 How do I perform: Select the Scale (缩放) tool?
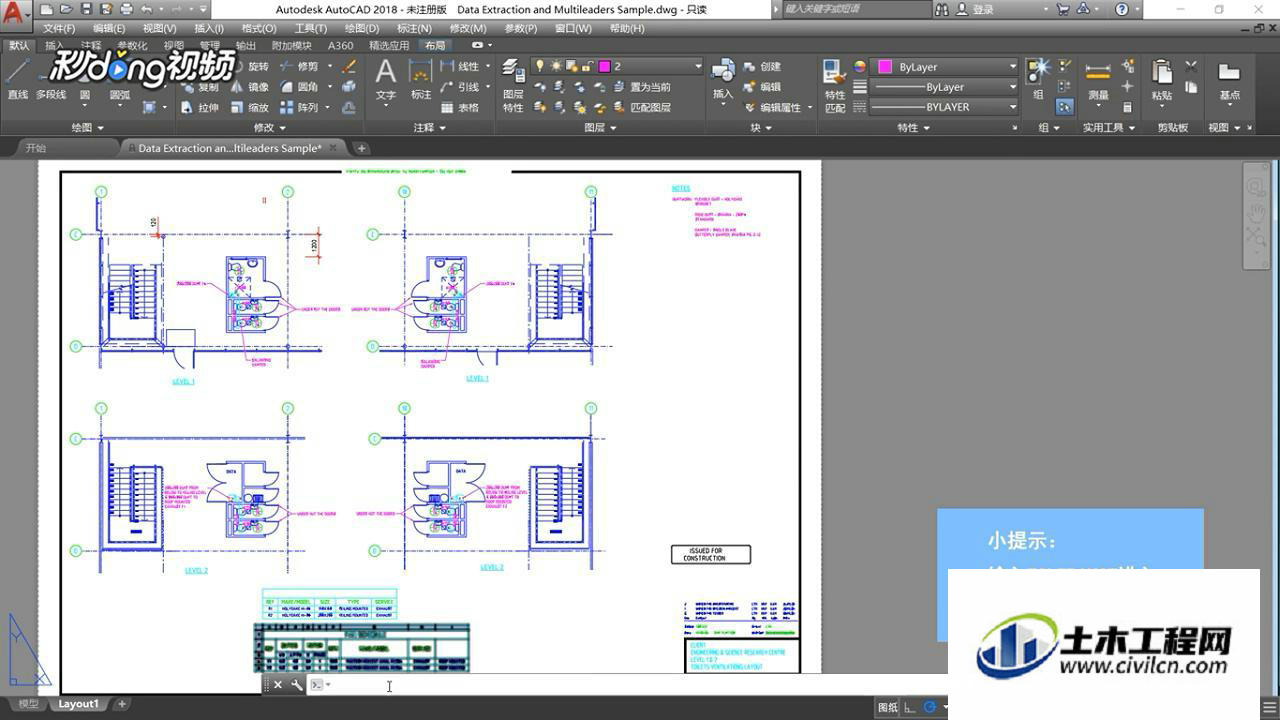tap(248, 108)
